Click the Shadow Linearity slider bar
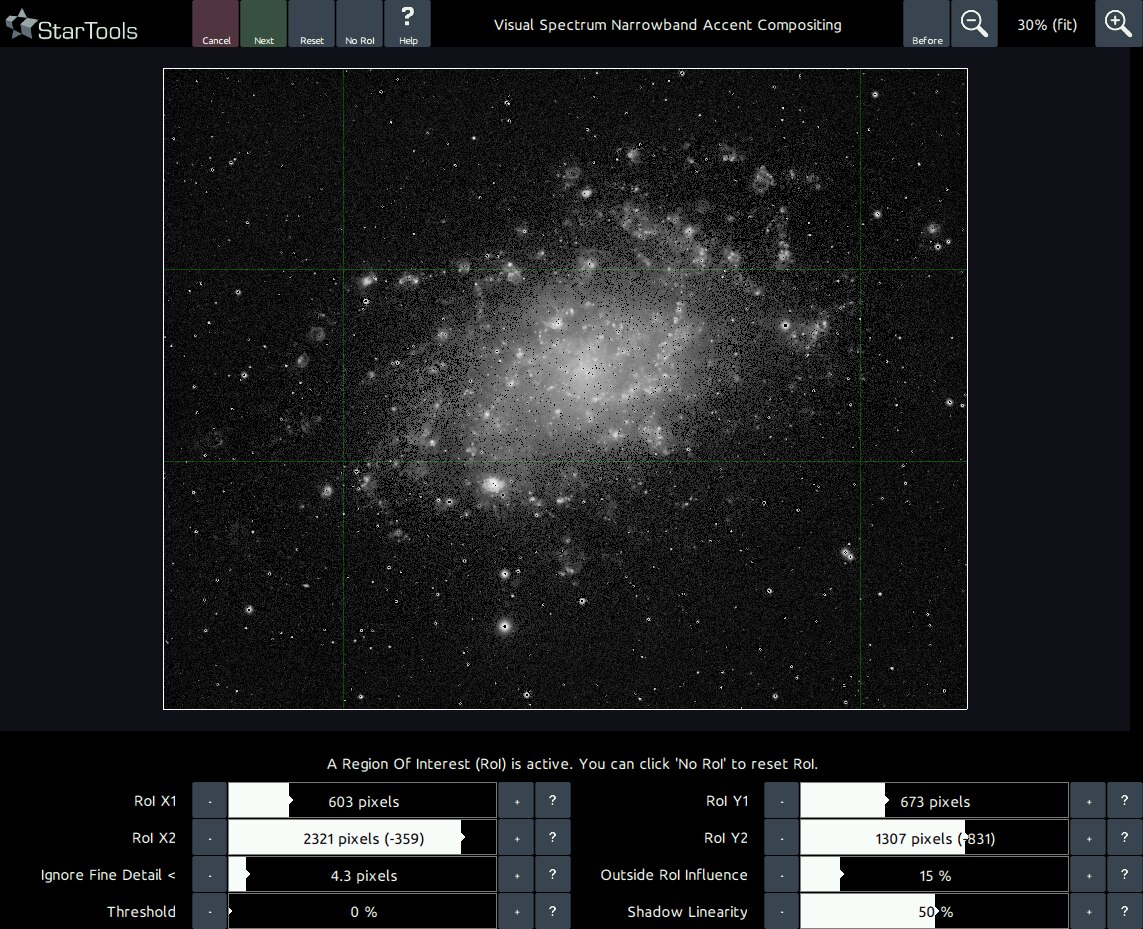This screenshot has width=1143, height=929. click(x=934, y=912)
